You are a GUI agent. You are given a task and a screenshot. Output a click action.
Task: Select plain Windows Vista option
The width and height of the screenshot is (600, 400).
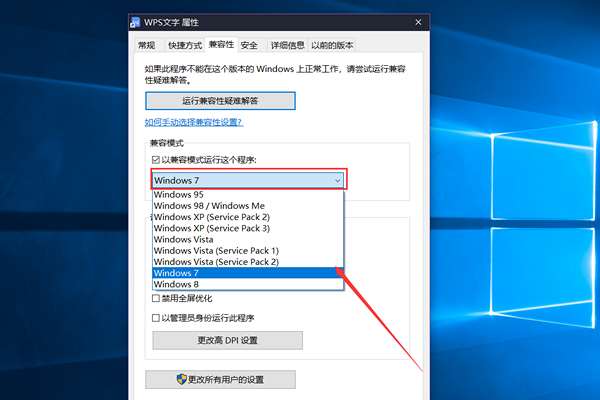tap(248, 239)
